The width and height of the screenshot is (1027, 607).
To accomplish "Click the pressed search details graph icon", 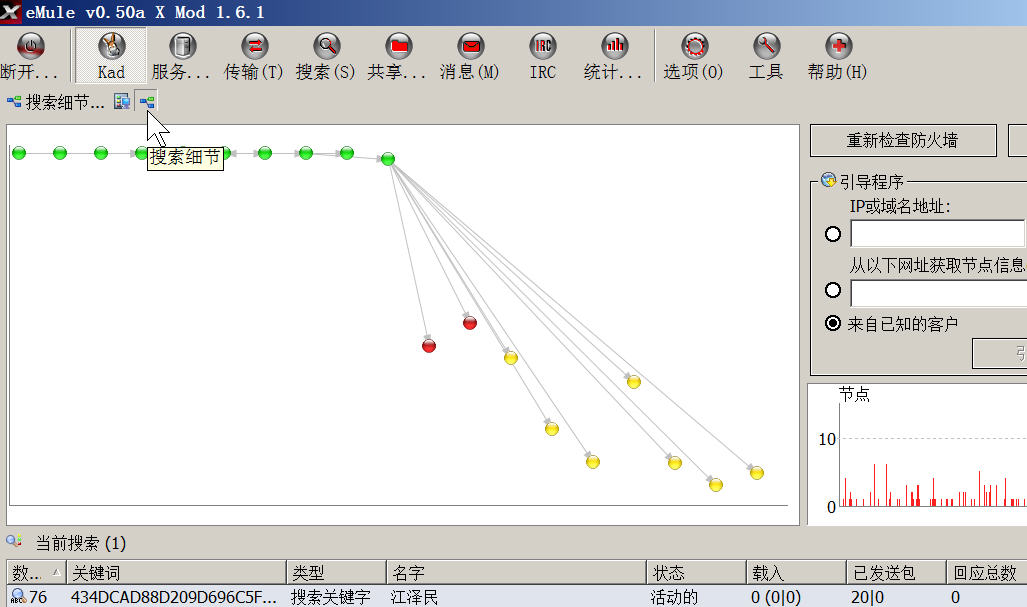I will (x=147, y=101).
